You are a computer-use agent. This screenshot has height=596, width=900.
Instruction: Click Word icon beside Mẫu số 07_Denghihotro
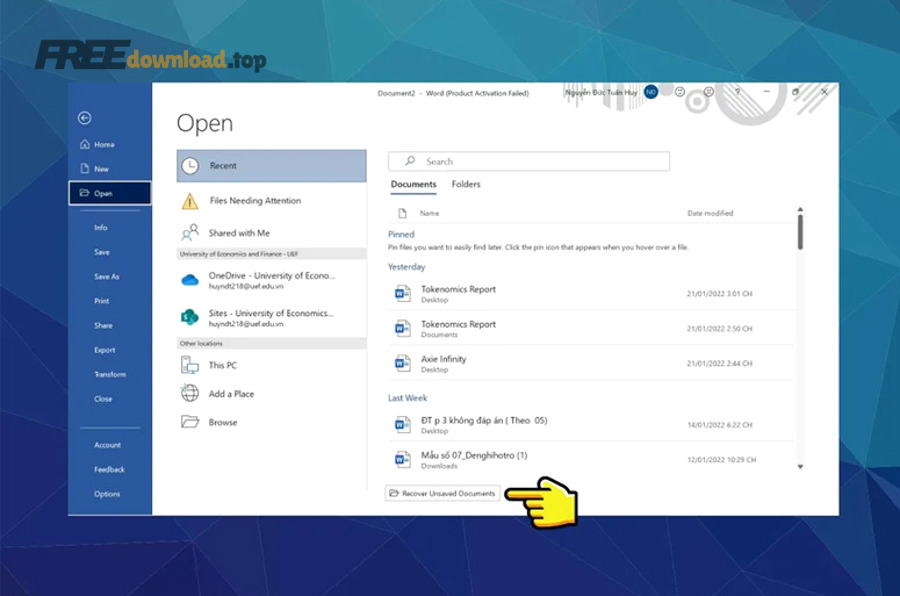[402, 459]
